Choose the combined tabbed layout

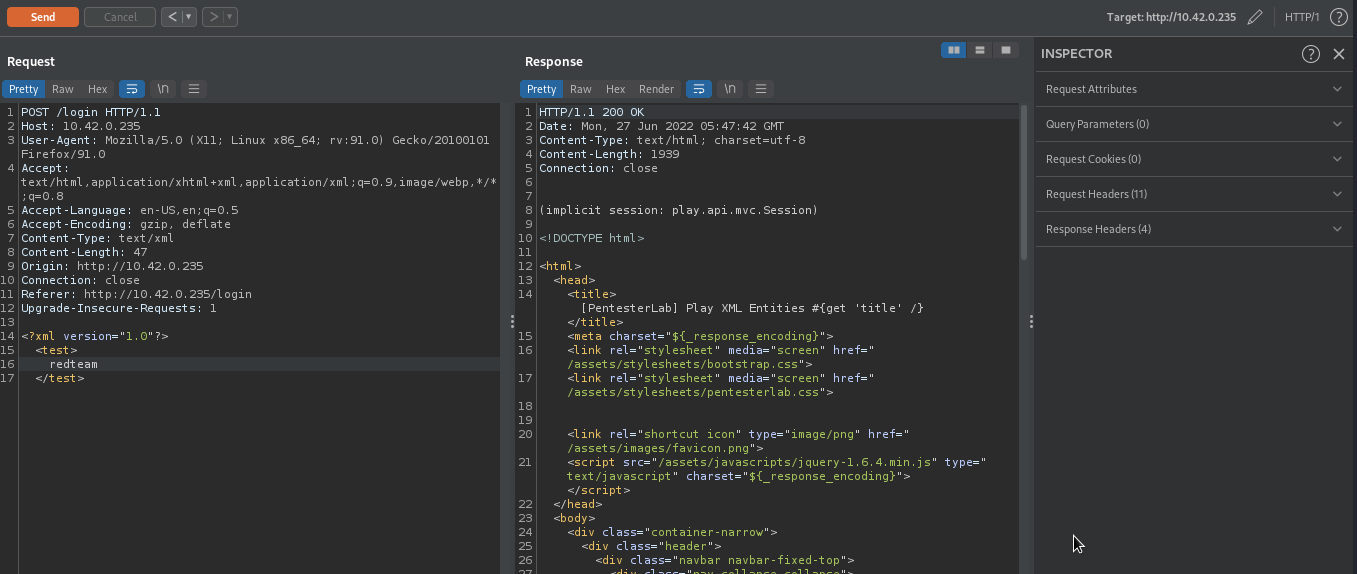(x=1005, y=50)
